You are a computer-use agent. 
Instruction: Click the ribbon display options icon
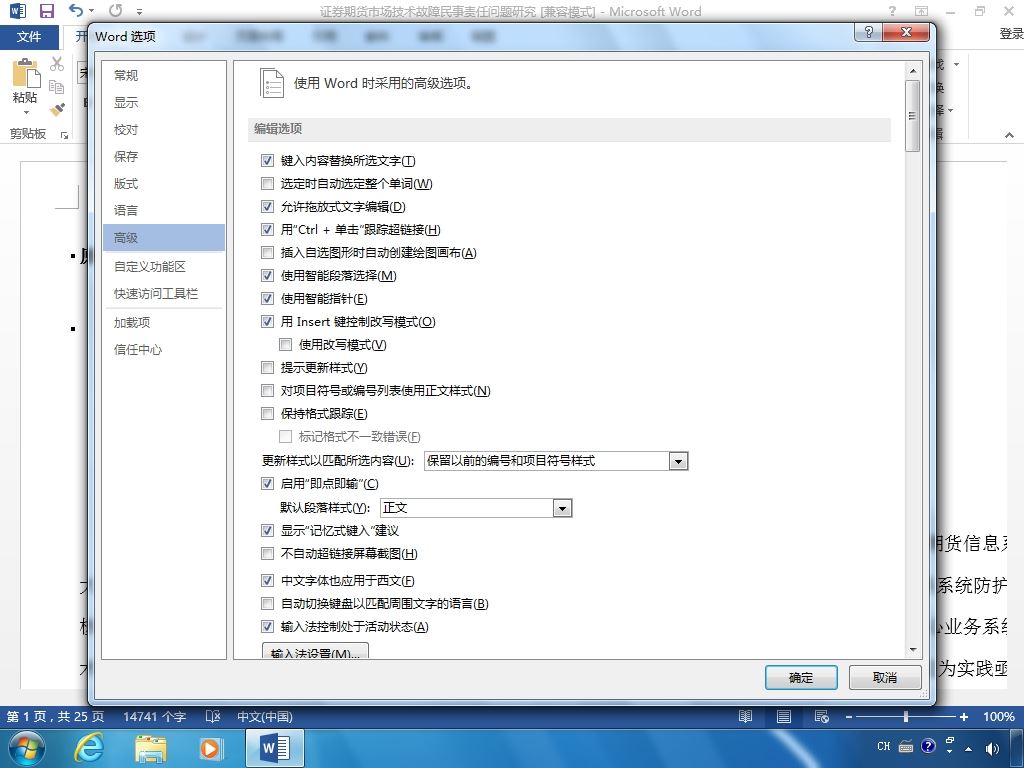921,10
